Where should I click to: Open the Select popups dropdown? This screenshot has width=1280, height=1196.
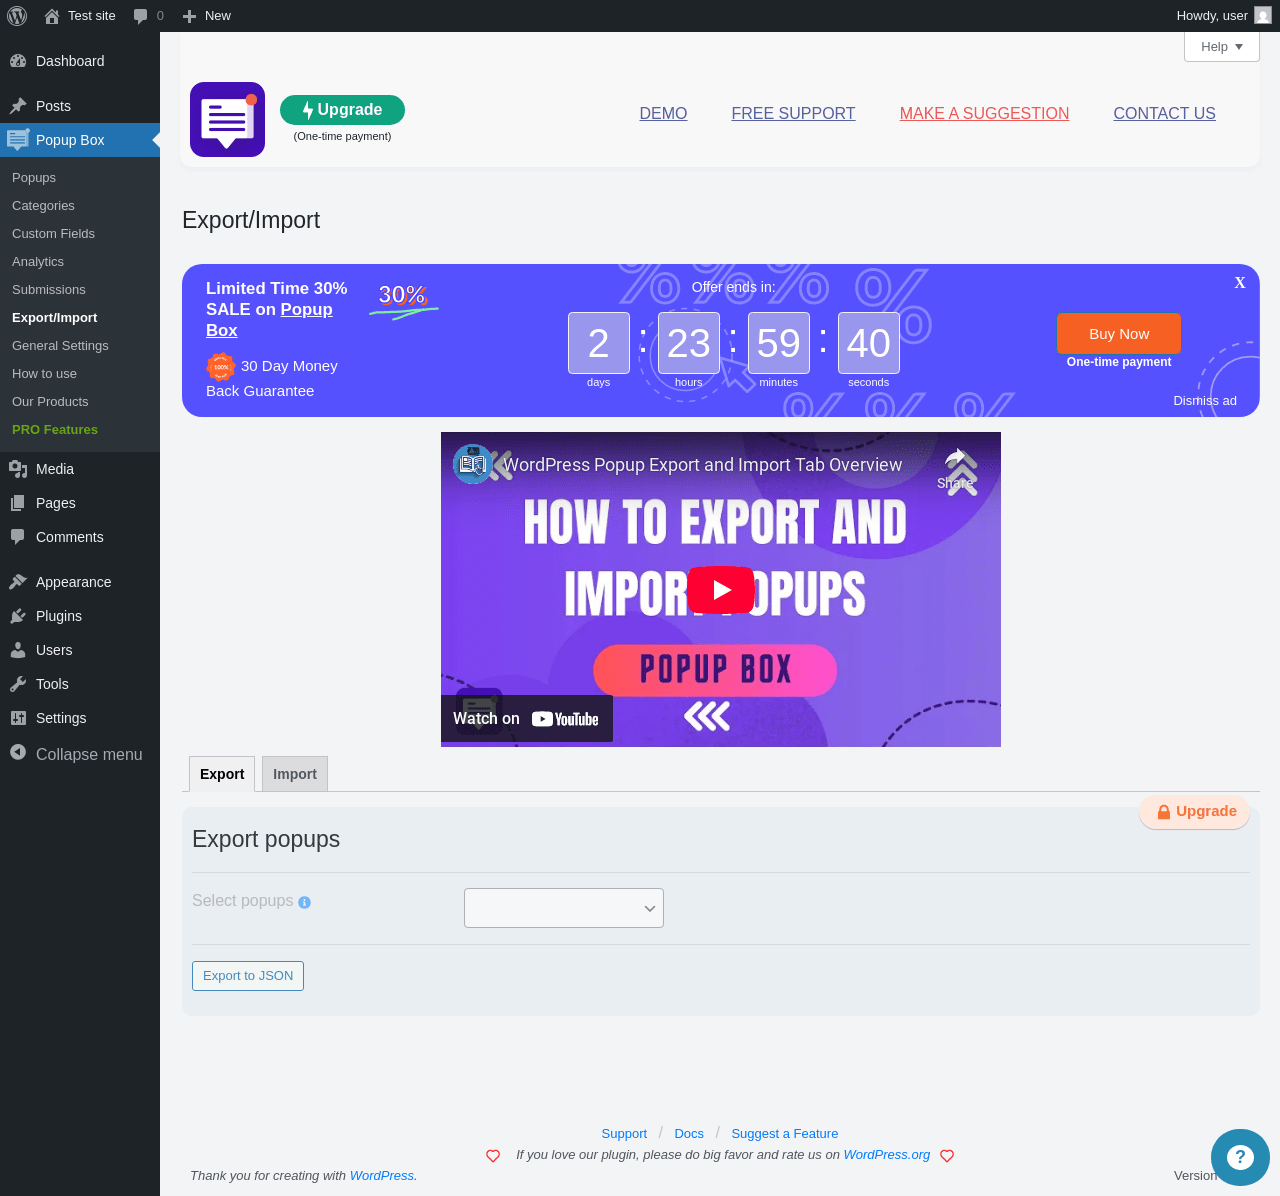(564, 908)
